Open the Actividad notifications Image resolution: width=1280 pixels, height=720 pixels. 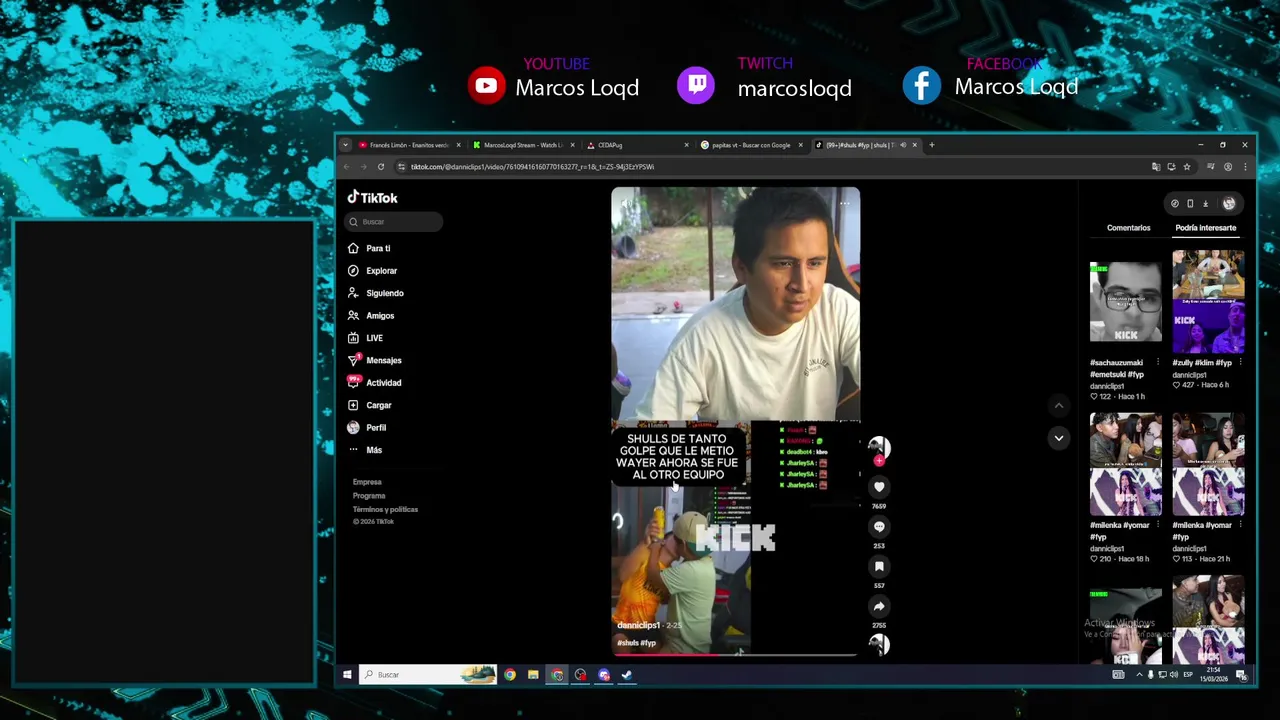[375, 383]
